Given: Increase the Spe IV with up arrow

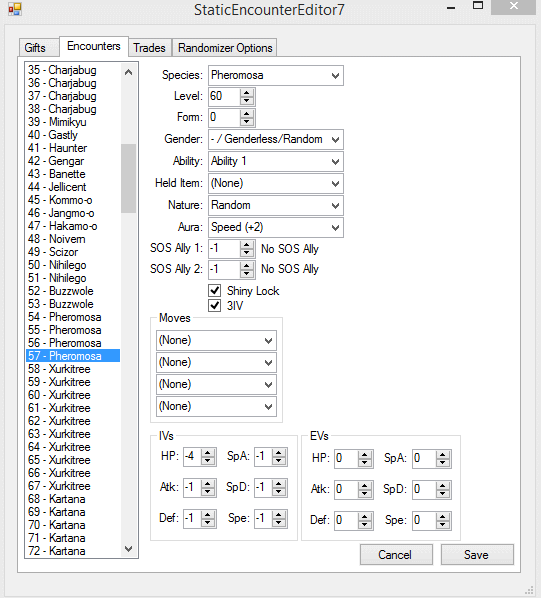Looking at the screenshot, I should click(279, 515).
